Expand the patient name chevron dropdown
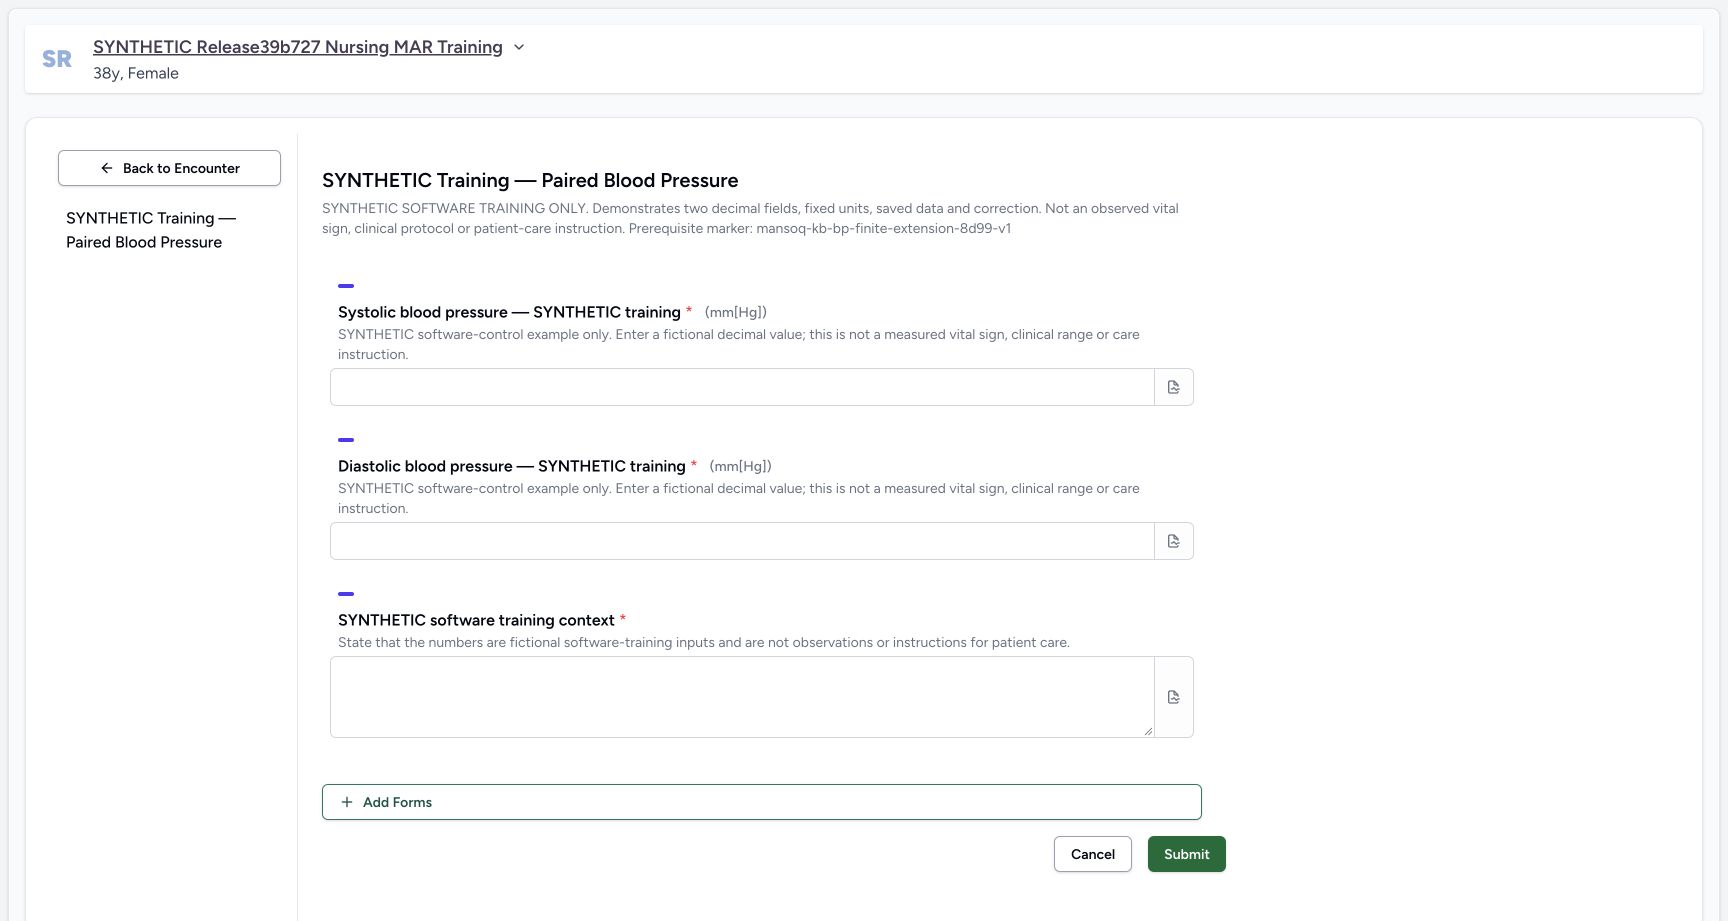 tap(519, 47)
